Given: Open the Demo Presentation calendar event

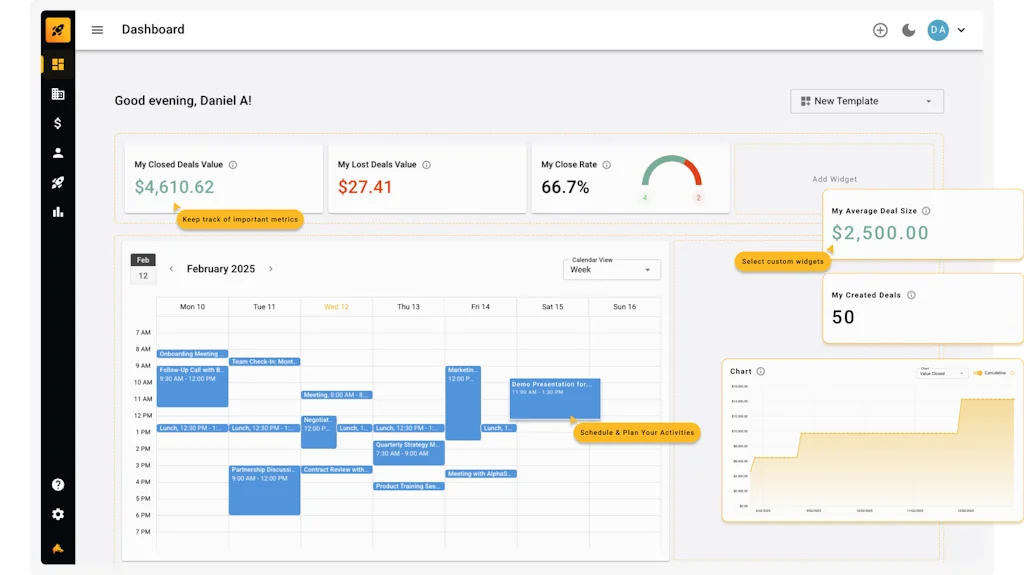Looking at the screenshot, I should click(554, 398).
